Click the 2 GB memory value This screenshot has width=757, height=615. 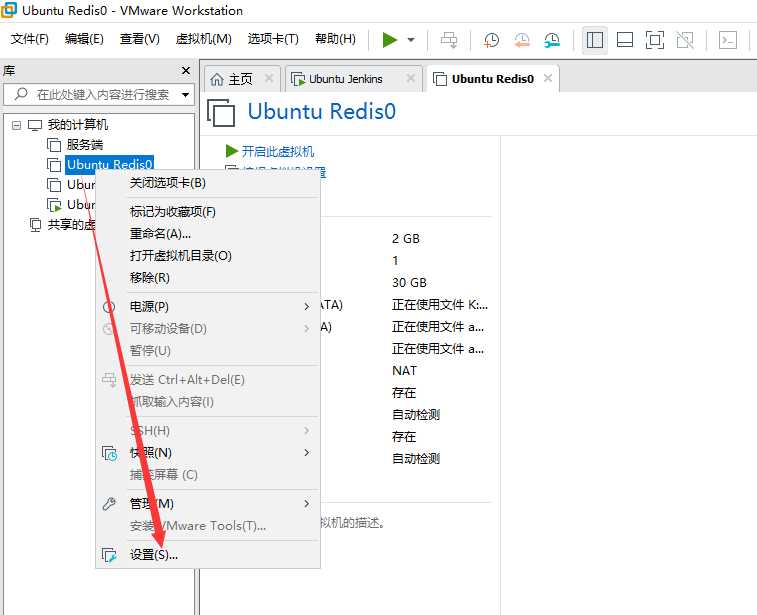click(x=406, y=239)
